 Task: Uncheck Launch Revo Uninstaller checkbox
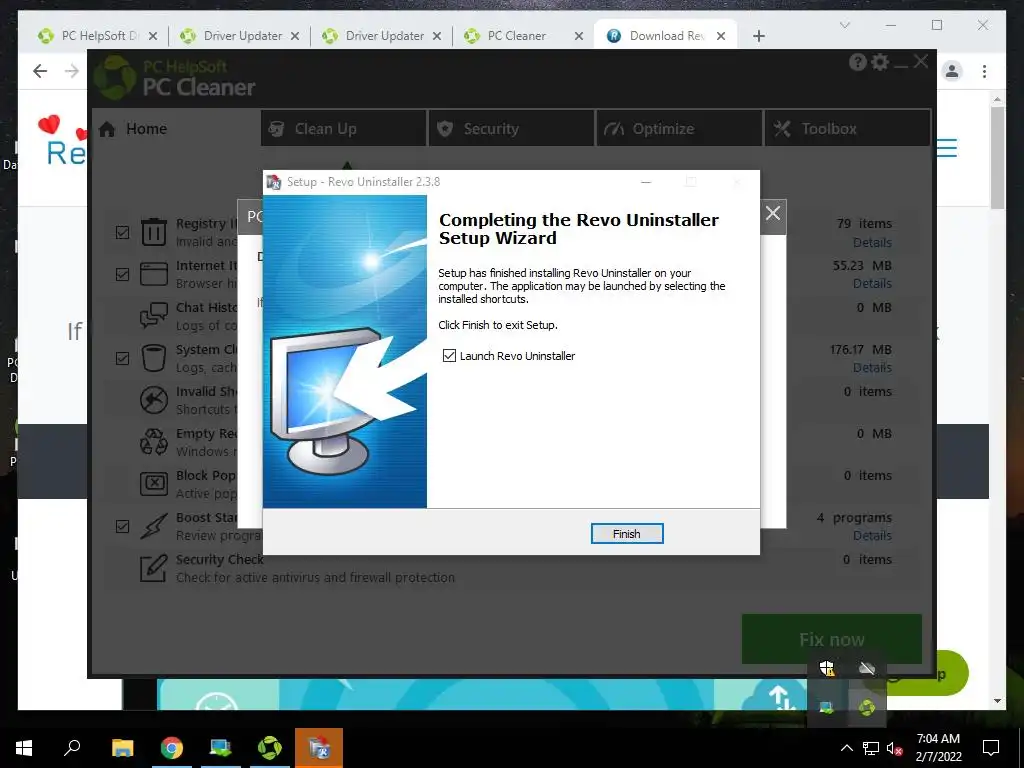[x=449, y=355]
